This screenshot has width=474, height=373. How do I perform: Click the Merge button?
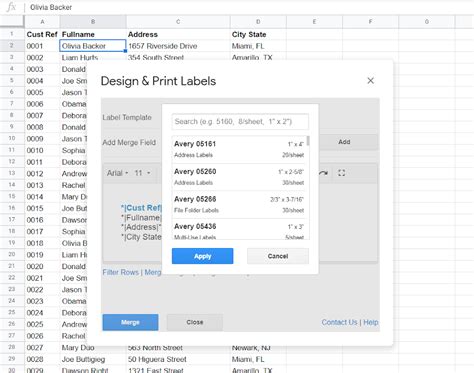coord(130,322)
